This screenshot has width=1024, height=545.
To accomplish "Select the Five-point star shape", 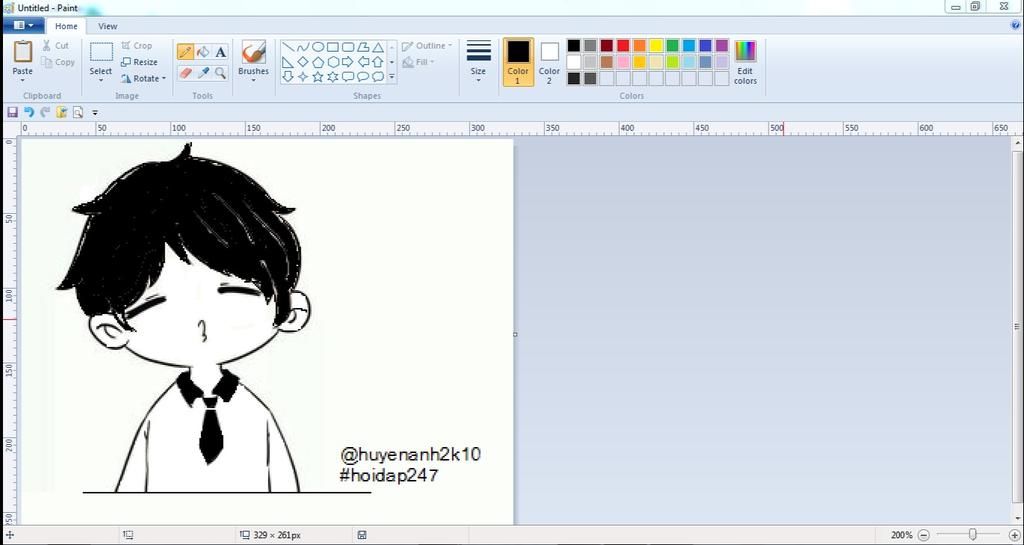I will 318,77.
